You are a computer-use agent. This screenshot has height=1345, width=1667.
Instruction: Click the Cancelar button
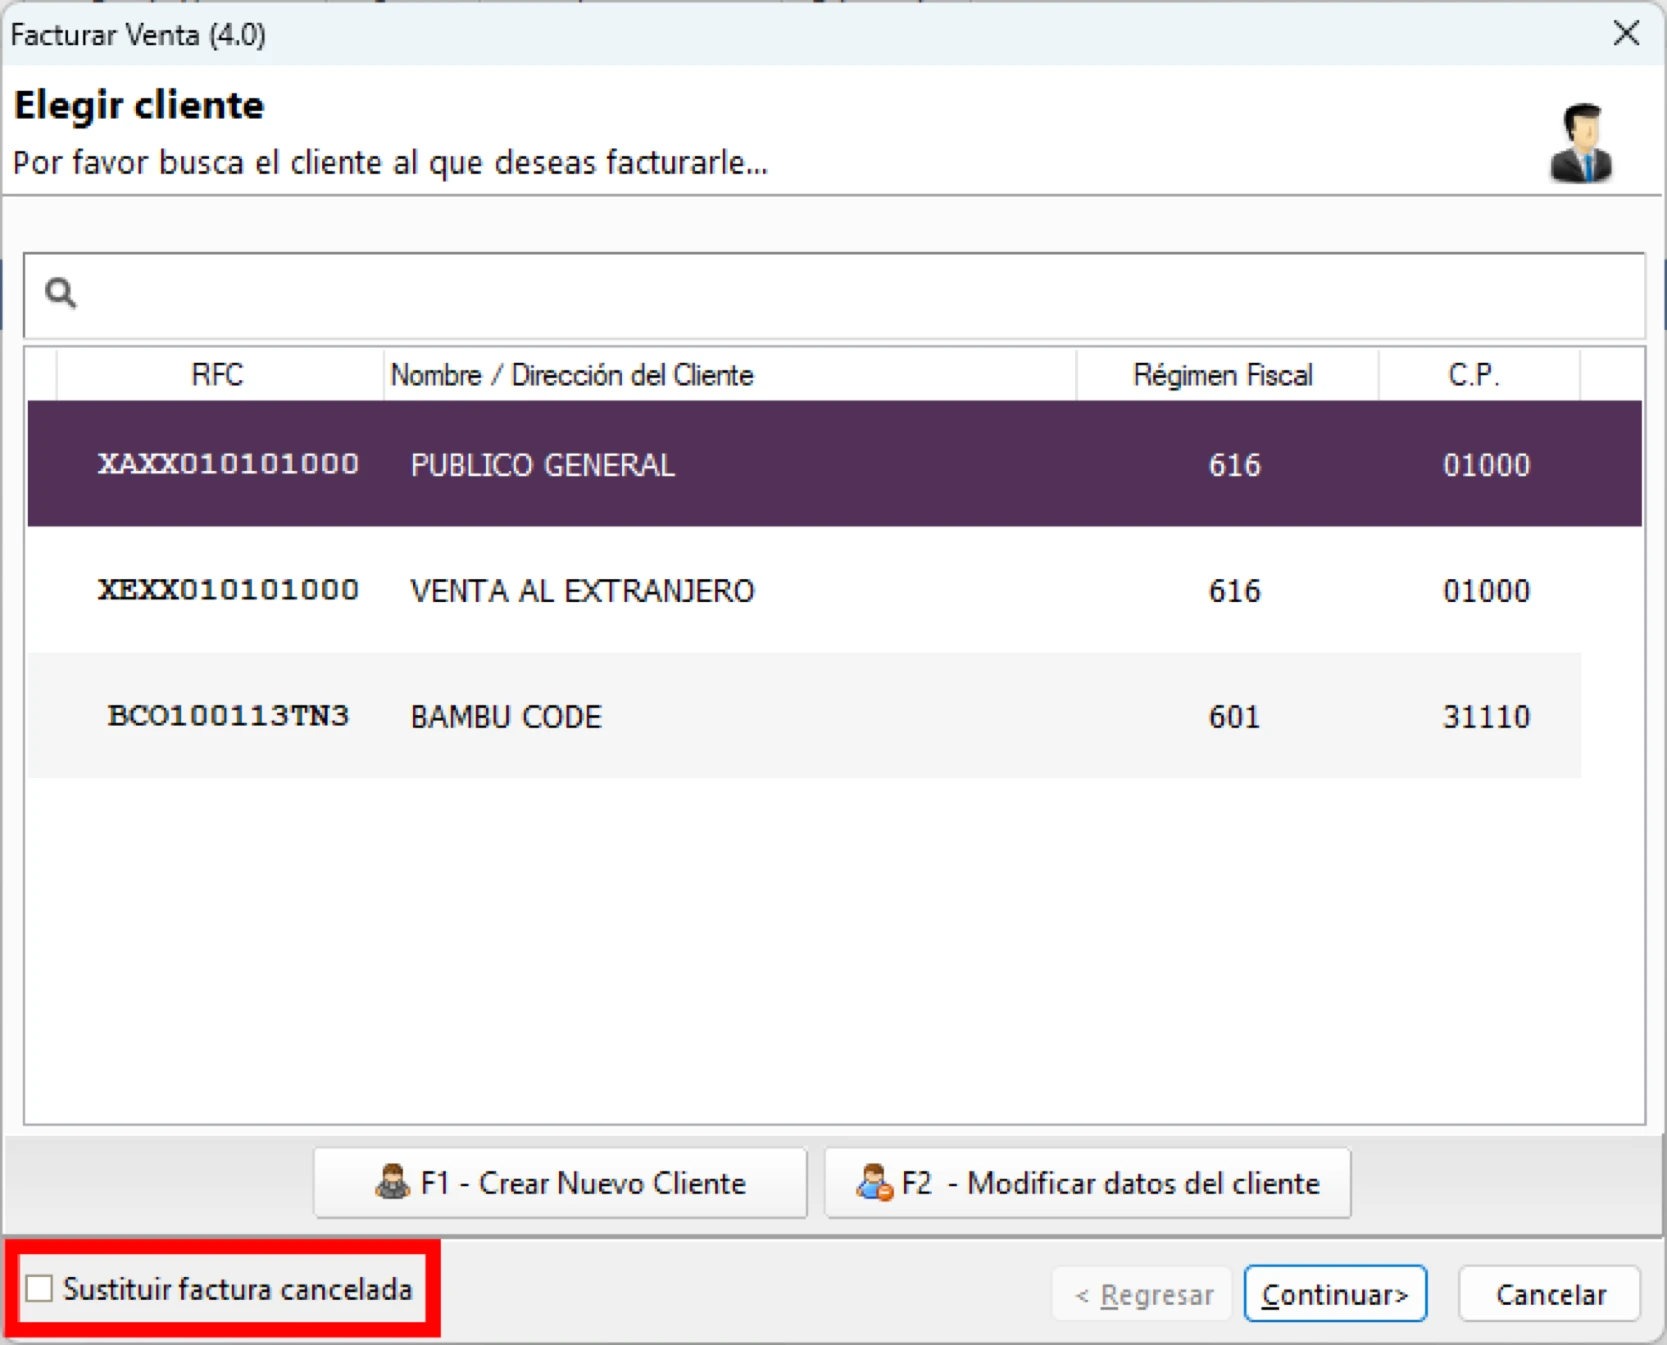click(x=1549, y=1294)
